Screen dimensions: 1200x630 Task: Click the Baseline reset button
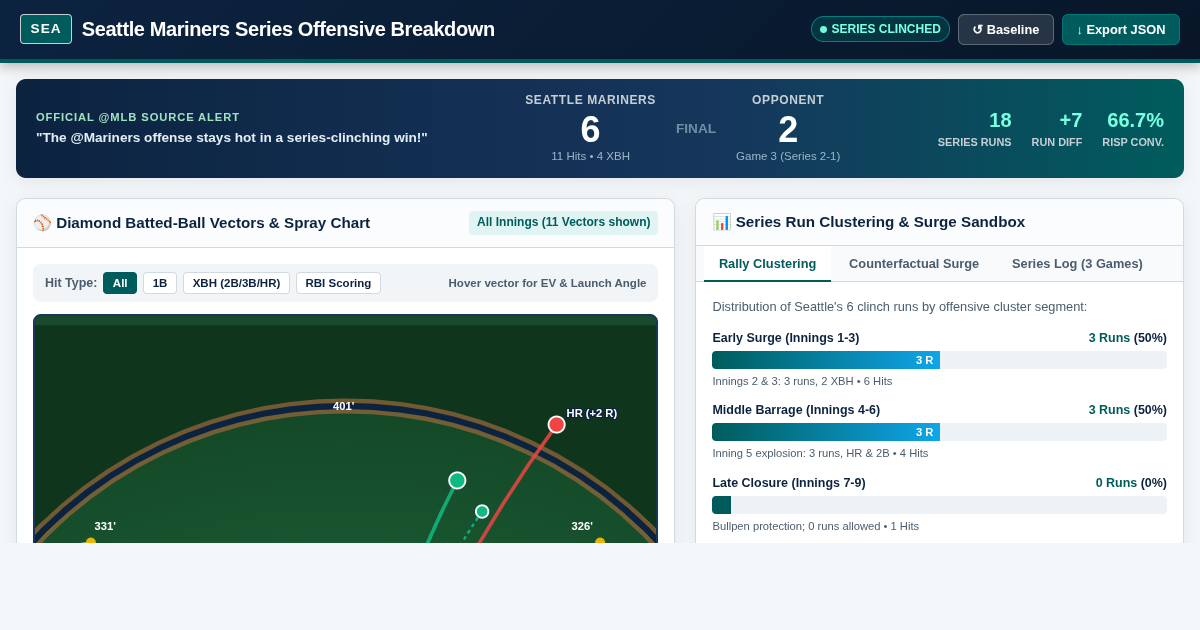click(x=1006, y=29)
